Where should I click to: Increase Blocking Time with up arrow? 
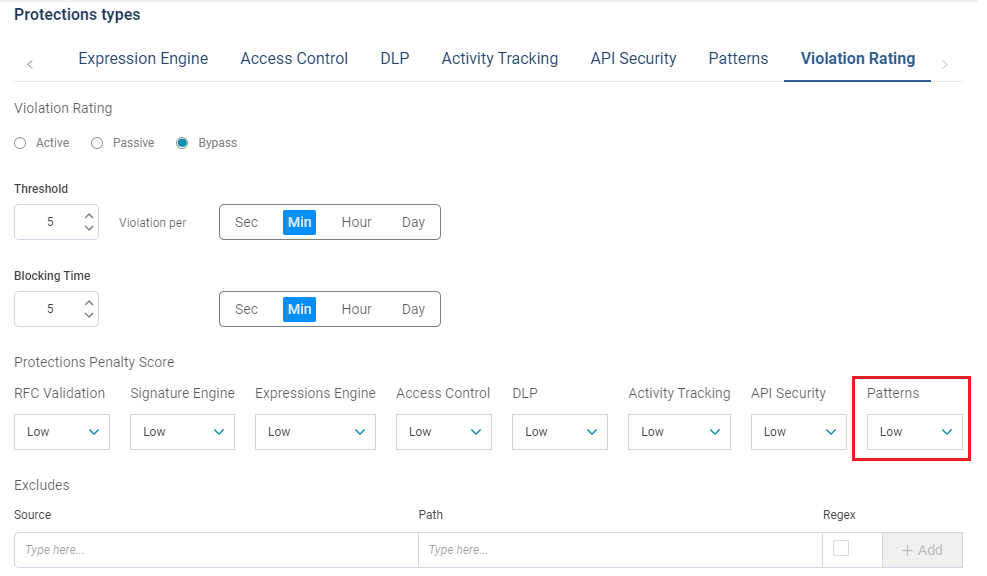click(x=89, y=302)
